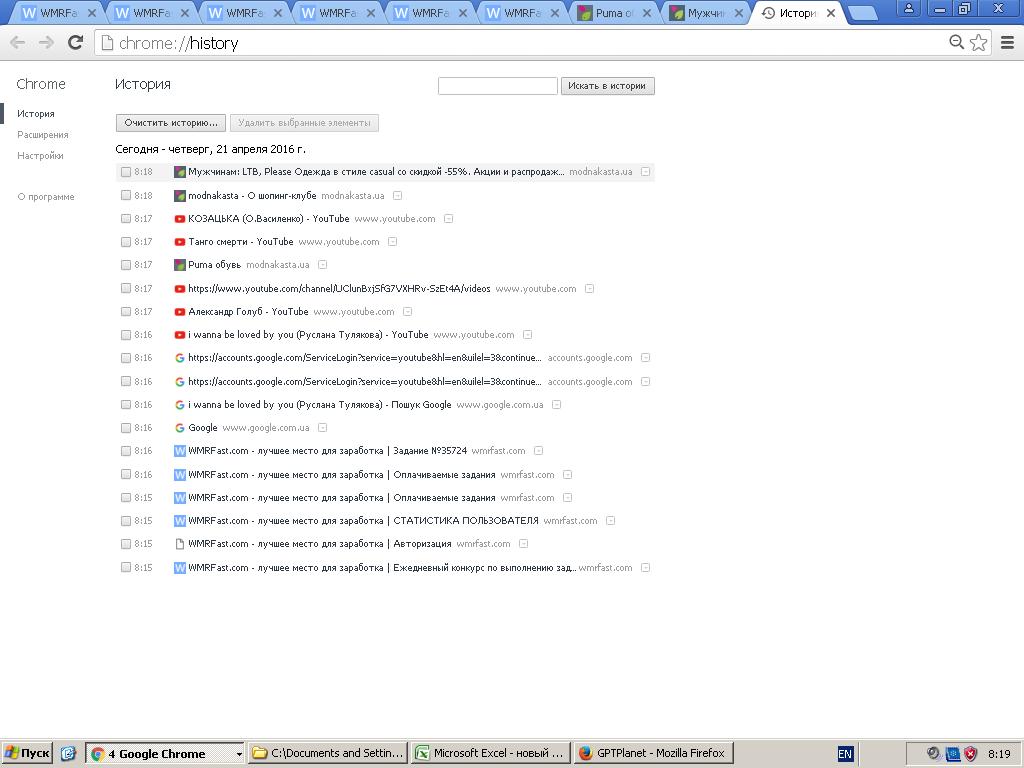
Task: Click the browser Back arrow
Action: [x=18, y=43]
